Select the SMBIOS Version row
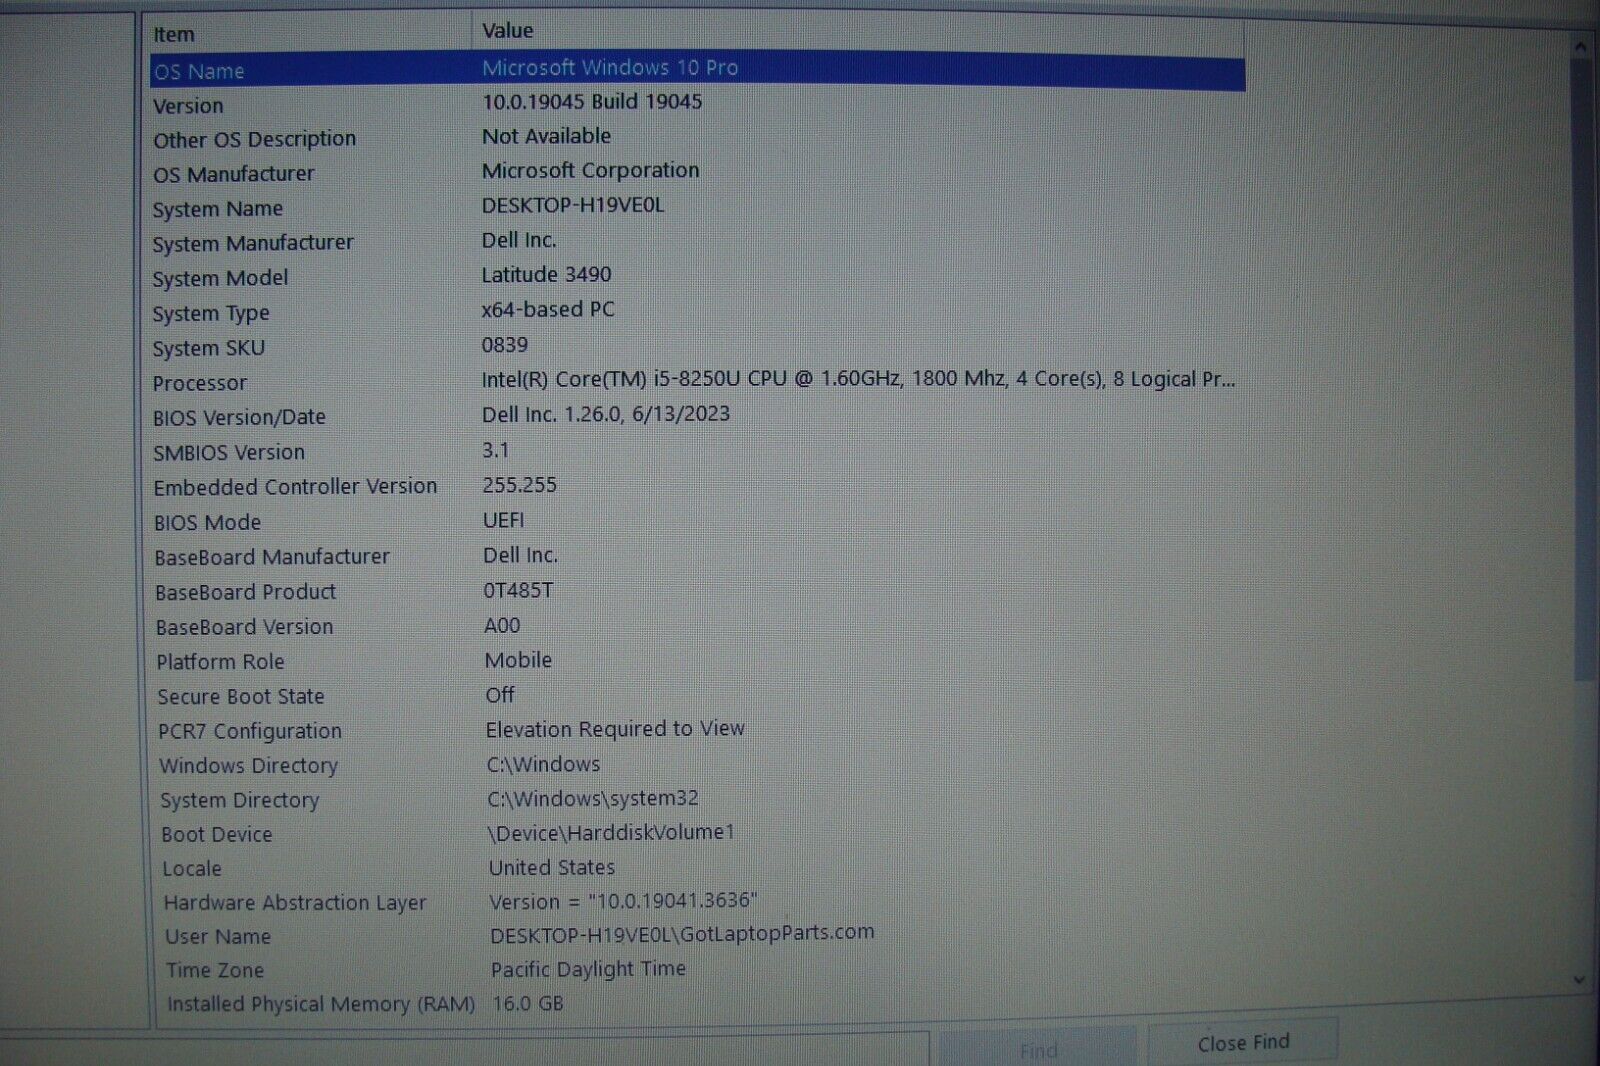 click(698, 452)
